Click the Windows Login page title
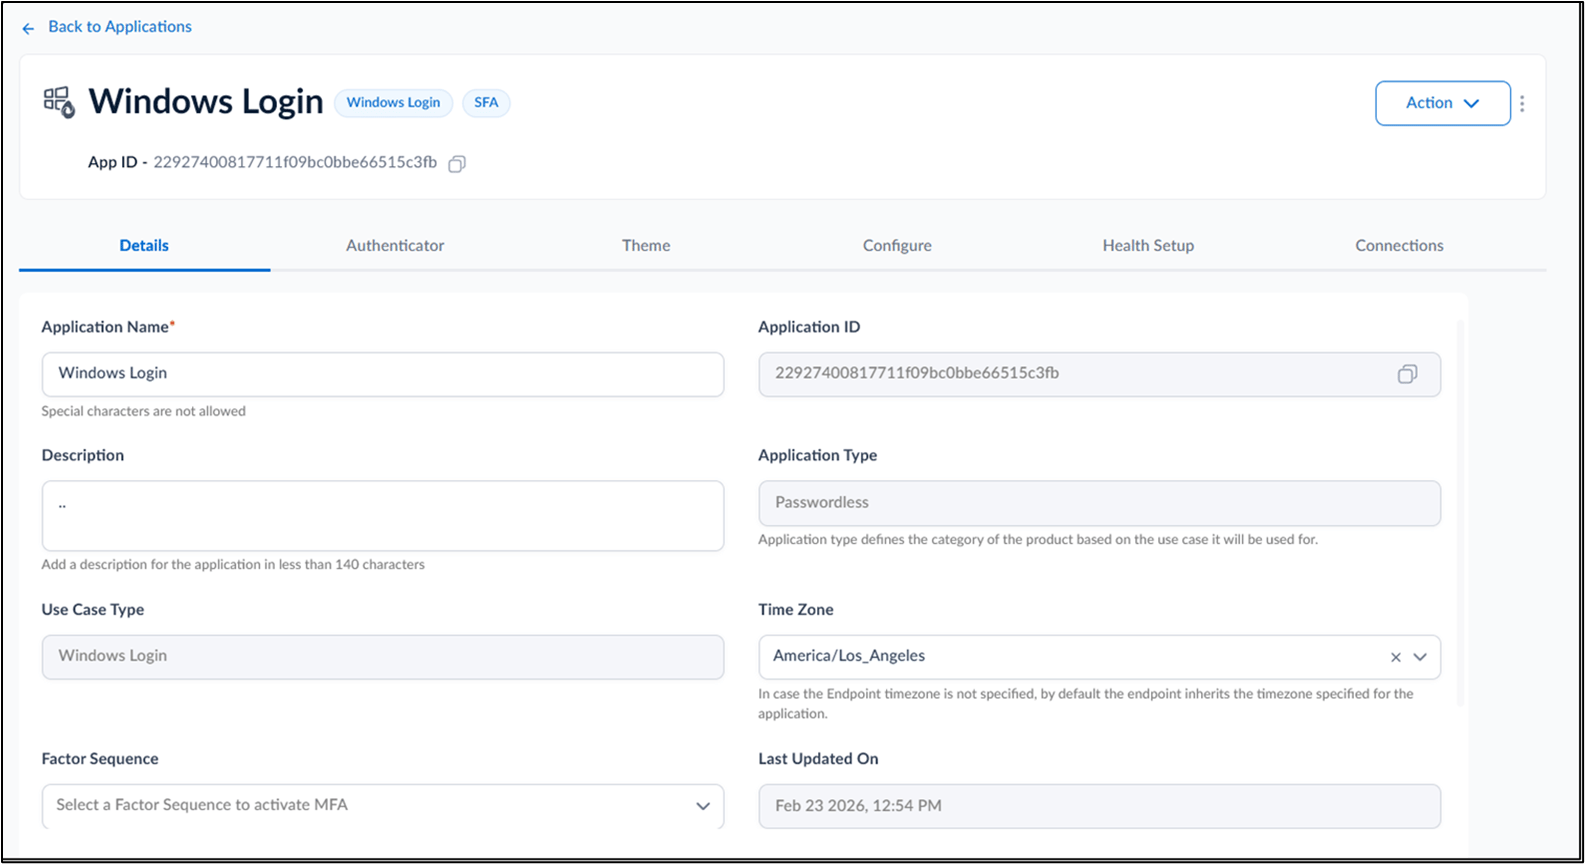This screenshot has width=1585, height=864. 206,102
